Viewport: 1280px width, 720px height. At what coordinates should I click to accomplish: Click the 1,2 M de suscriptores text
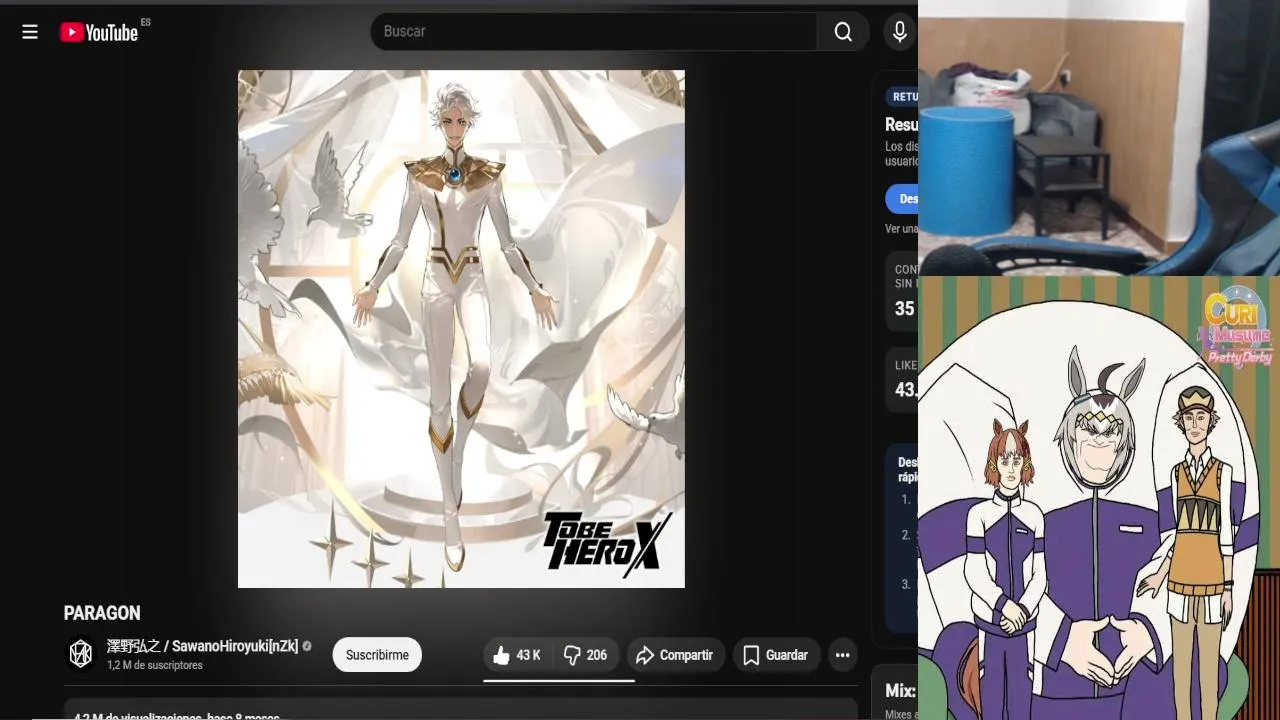[x=155, y=666]
